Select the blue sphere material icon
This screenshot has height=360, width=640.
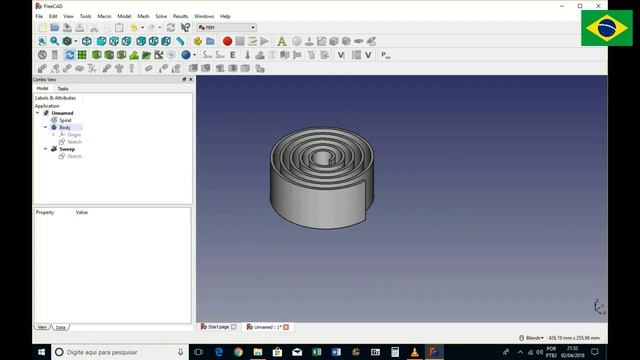[x=186, y=55]
